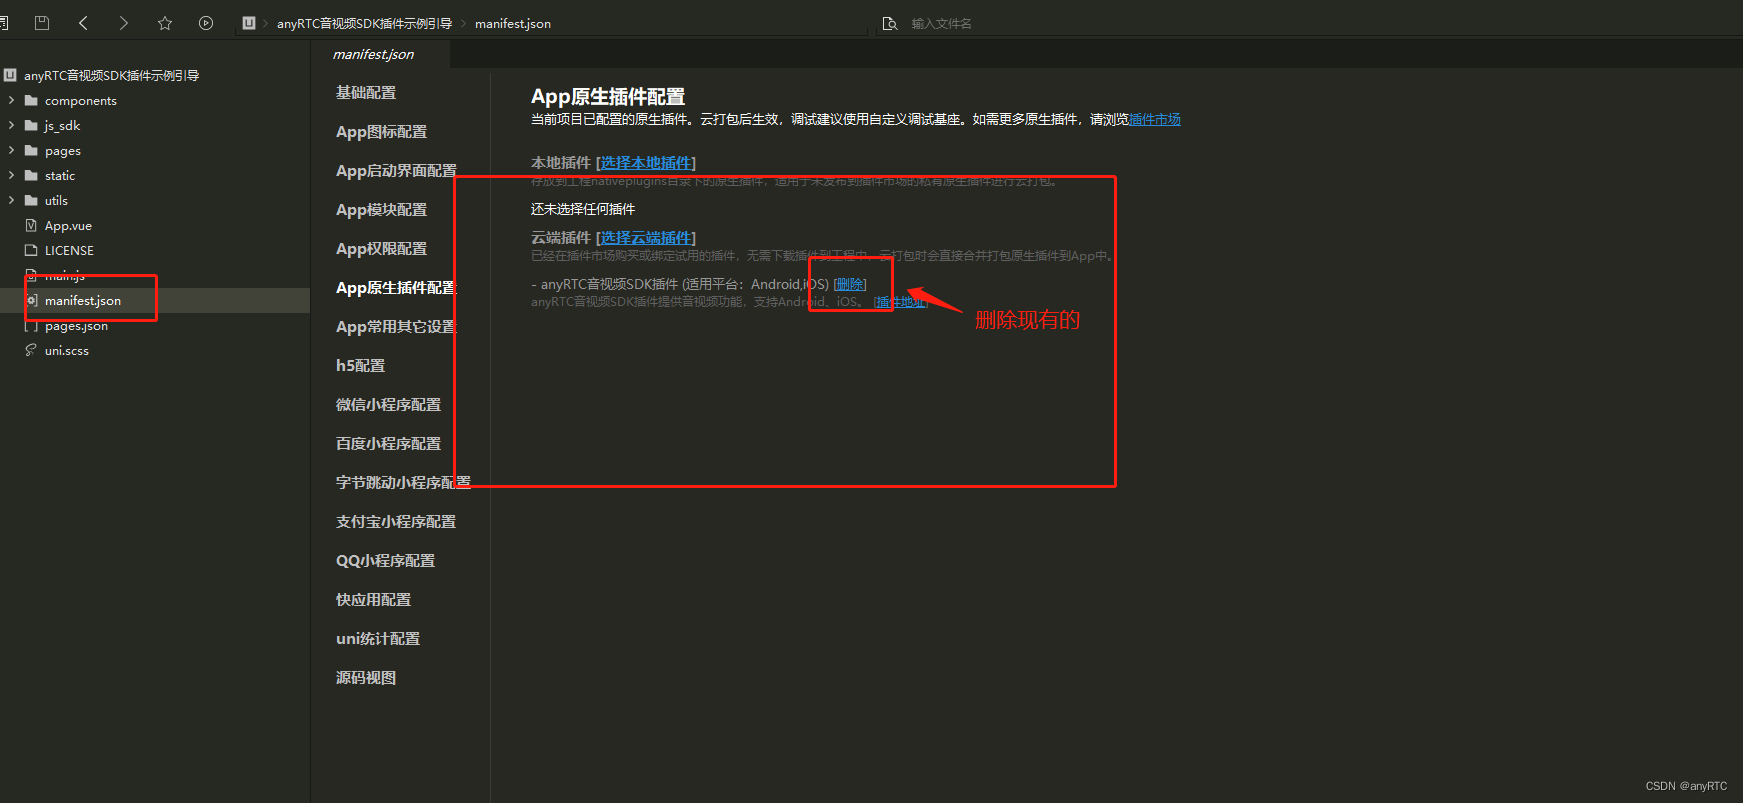Click 选择云端插件 link
The height and width of the screenshot is (803, 1743).
(x=646, y=237)
